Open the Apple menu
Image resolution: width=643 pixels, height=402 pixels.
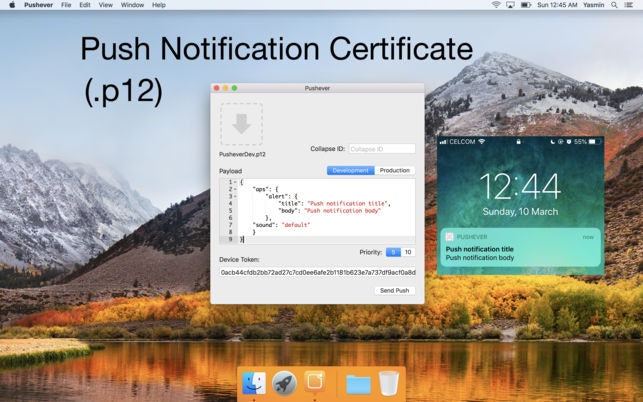pyautogui.click(x=12, y=5)
